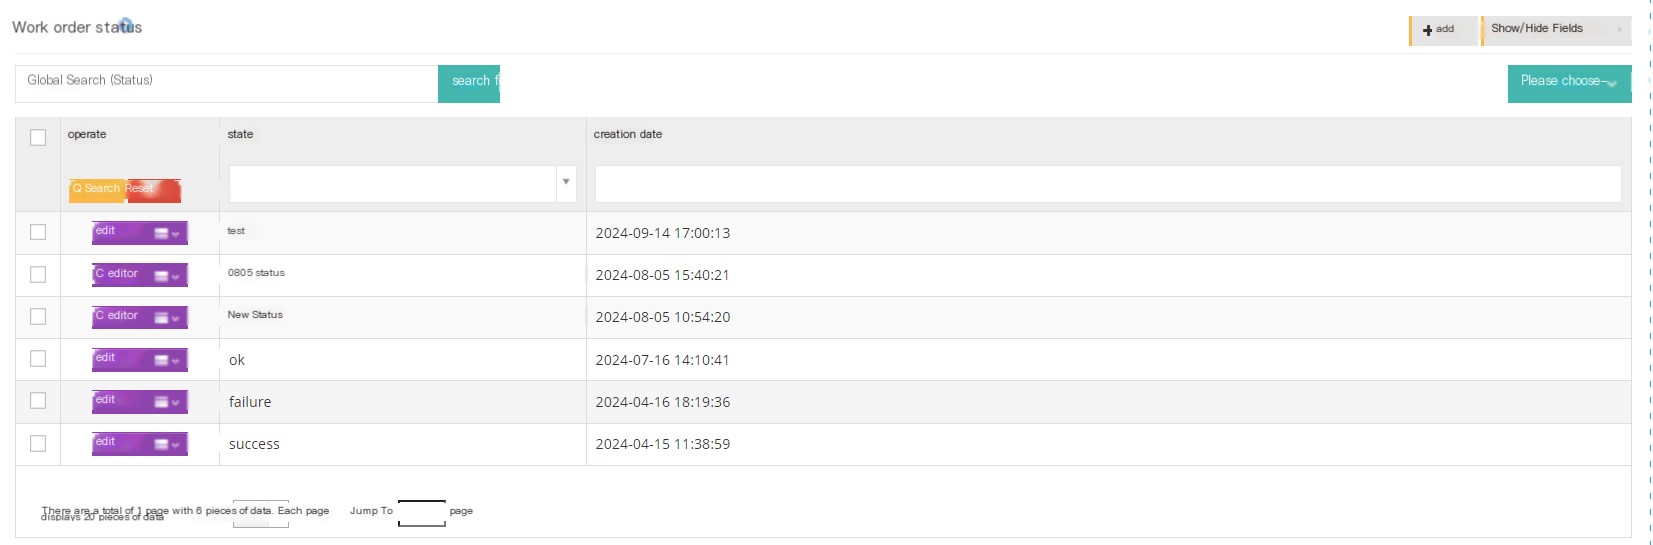Image resolution: width=1653 pixels, height=545 pixels.
Task: Open action menu icon for ok row
Action: [x=167, y=360]
